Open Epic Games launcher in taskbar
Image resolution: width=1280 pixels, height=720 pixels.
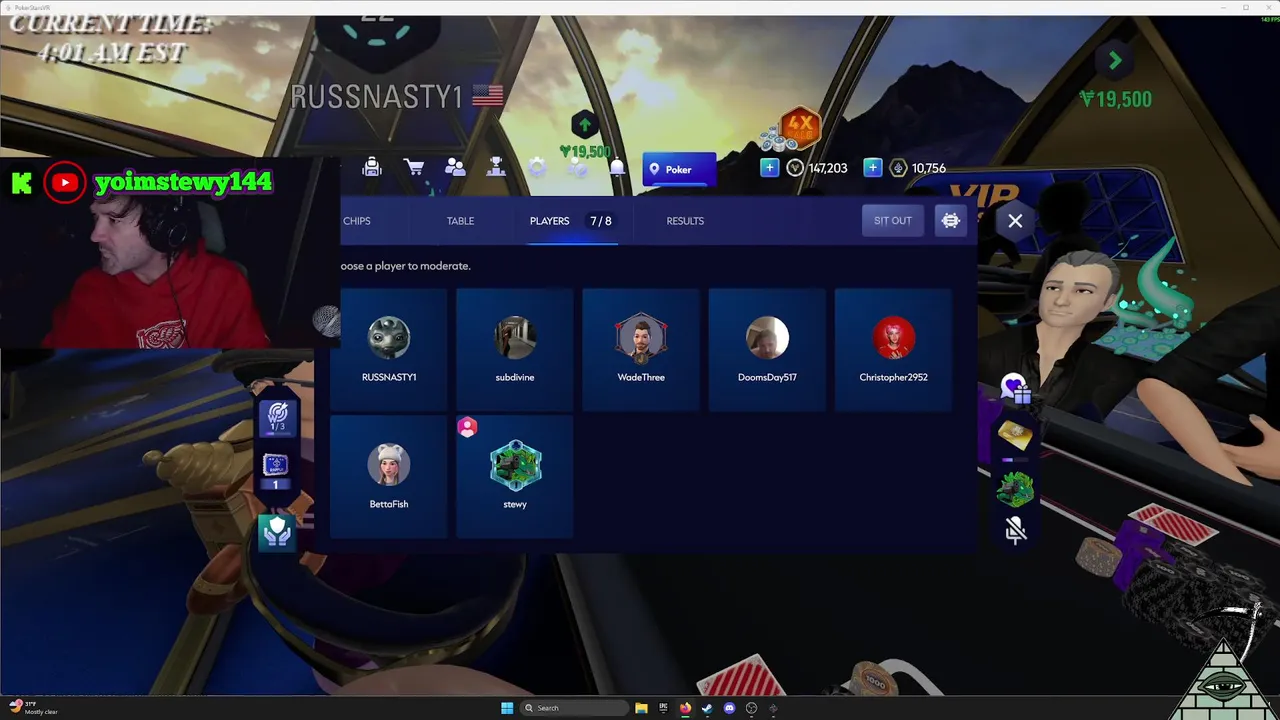(x=663, y=708)
